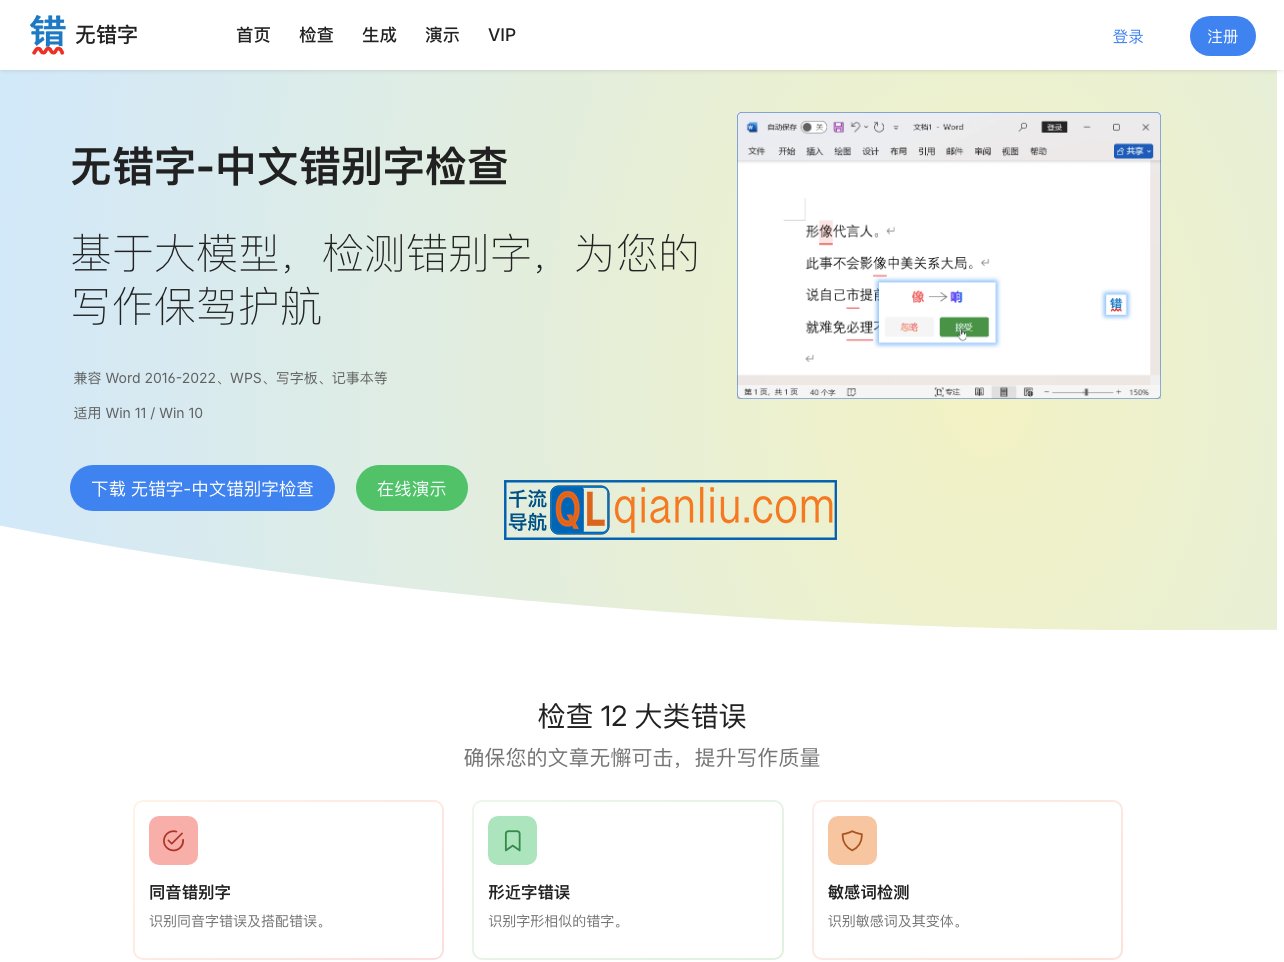The width and height of the screenshot is (1284, 962).
Task: Click the floating 错 plugin icon in Word
Action: (x=1116, y=304)
